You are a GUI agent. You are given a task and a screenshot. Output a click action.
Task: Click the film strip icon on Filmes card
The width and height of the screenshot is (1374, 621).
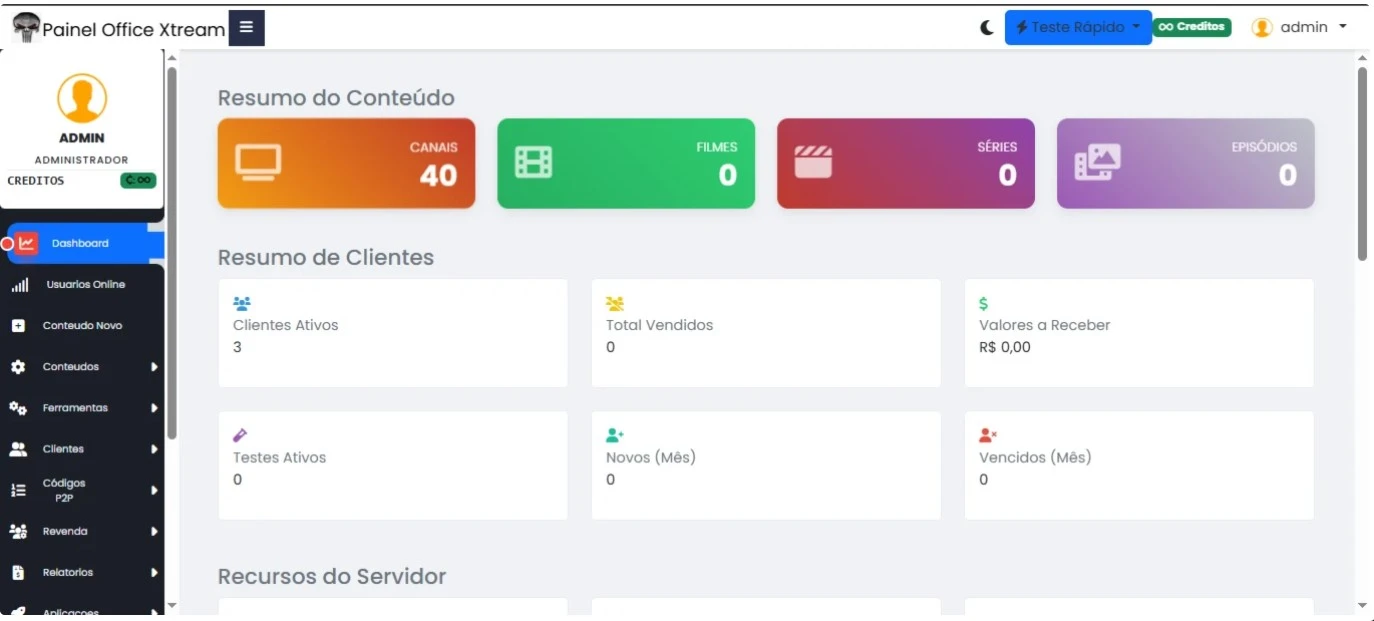point(533,162)
